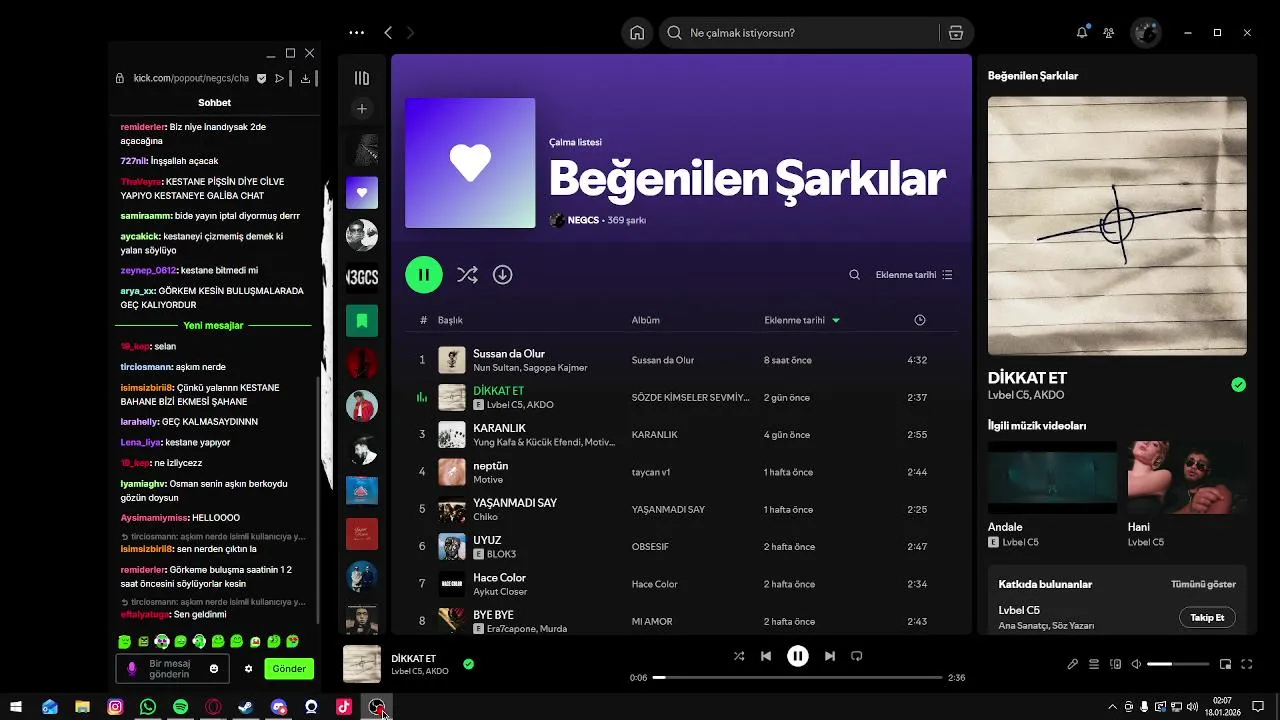Download the Beğenilen Şarkılar playlist
Image resolution: width=1280 pixels, height=720 pixels.
(503, 274)
